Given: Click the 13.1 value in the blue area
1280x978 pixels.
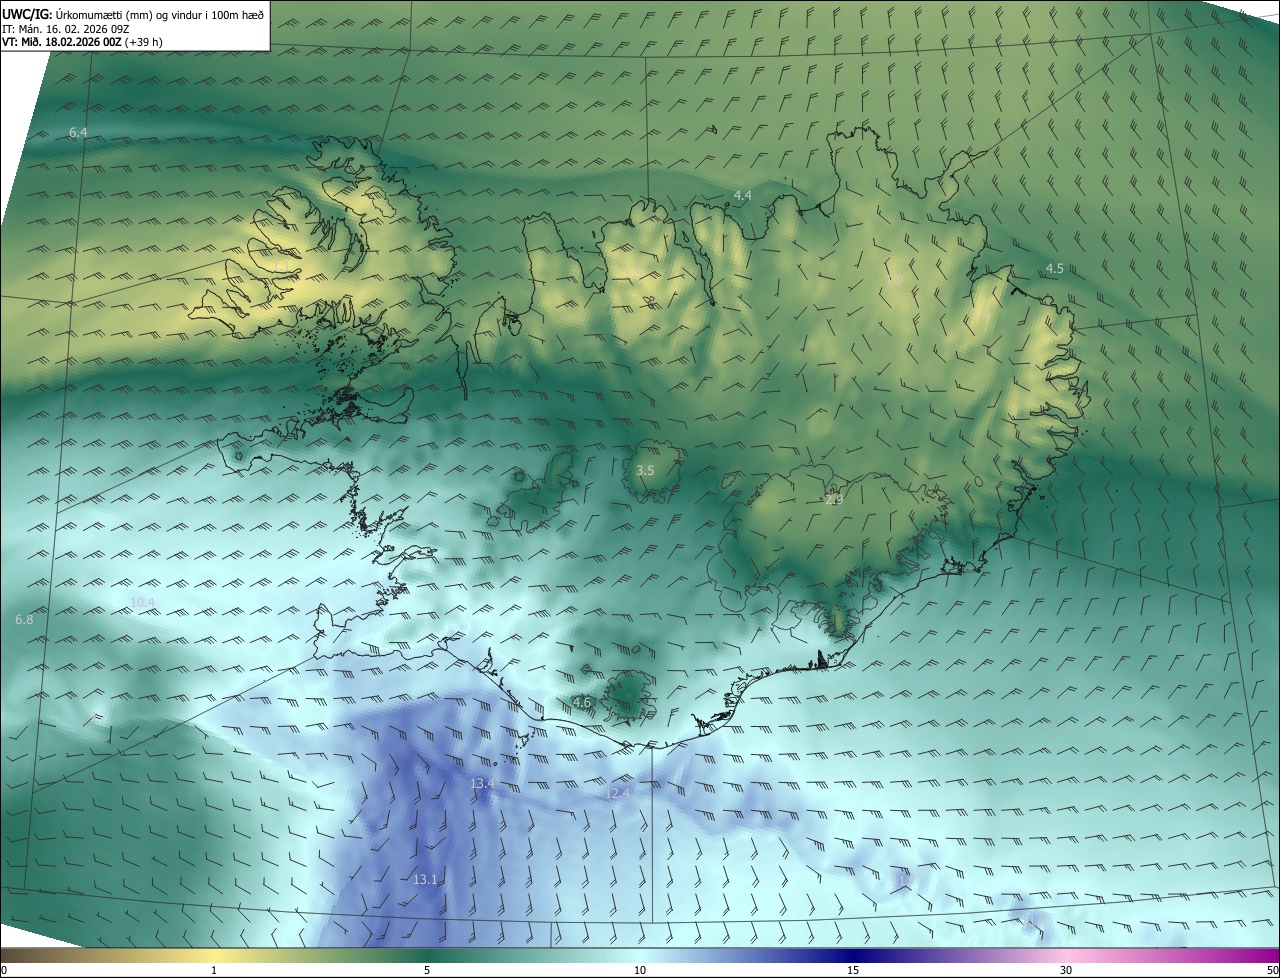Looking at the screenshot, I should click(x=425, y=879).
